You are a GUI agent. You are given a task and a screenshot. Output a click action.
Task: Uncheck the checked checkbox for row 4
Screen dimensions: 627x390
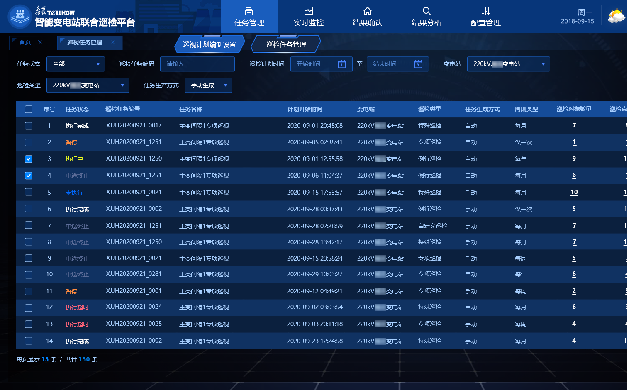pos(28,176)
